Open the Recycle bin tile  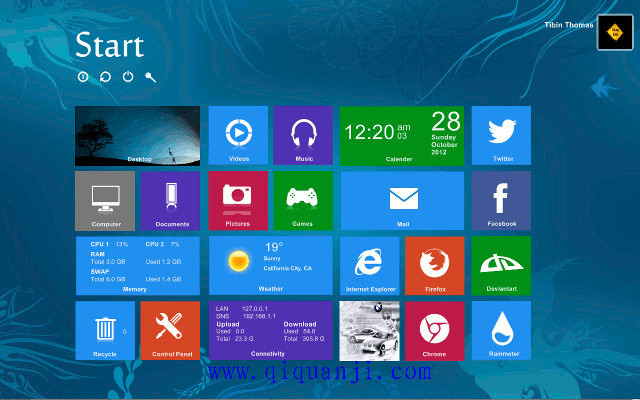tap(105, 330)
